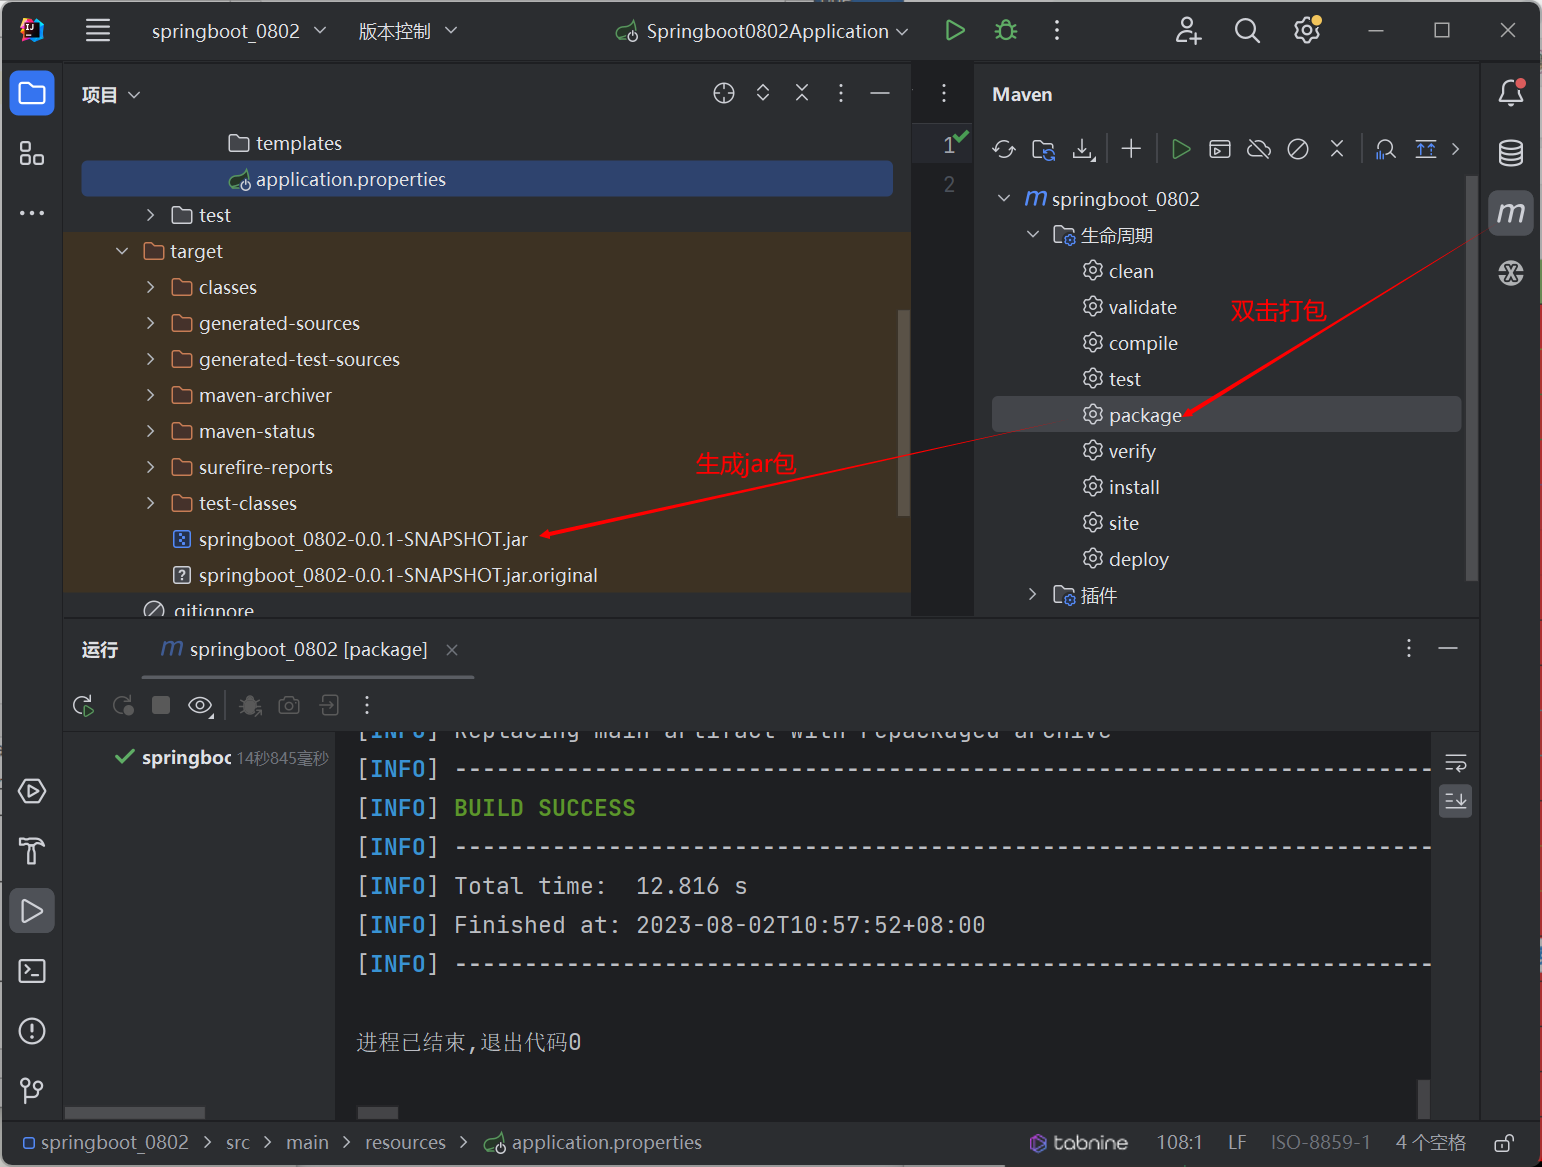
Task: Open the run configuration dropdown
Action: click(762, 30)
